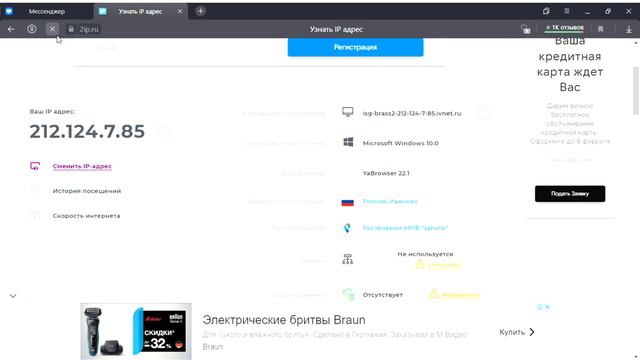This screenshot has height=360, width=640.
Task: Select the IP address 212.124.7.85
Action: pyautogui.click(x=87, y=131)
